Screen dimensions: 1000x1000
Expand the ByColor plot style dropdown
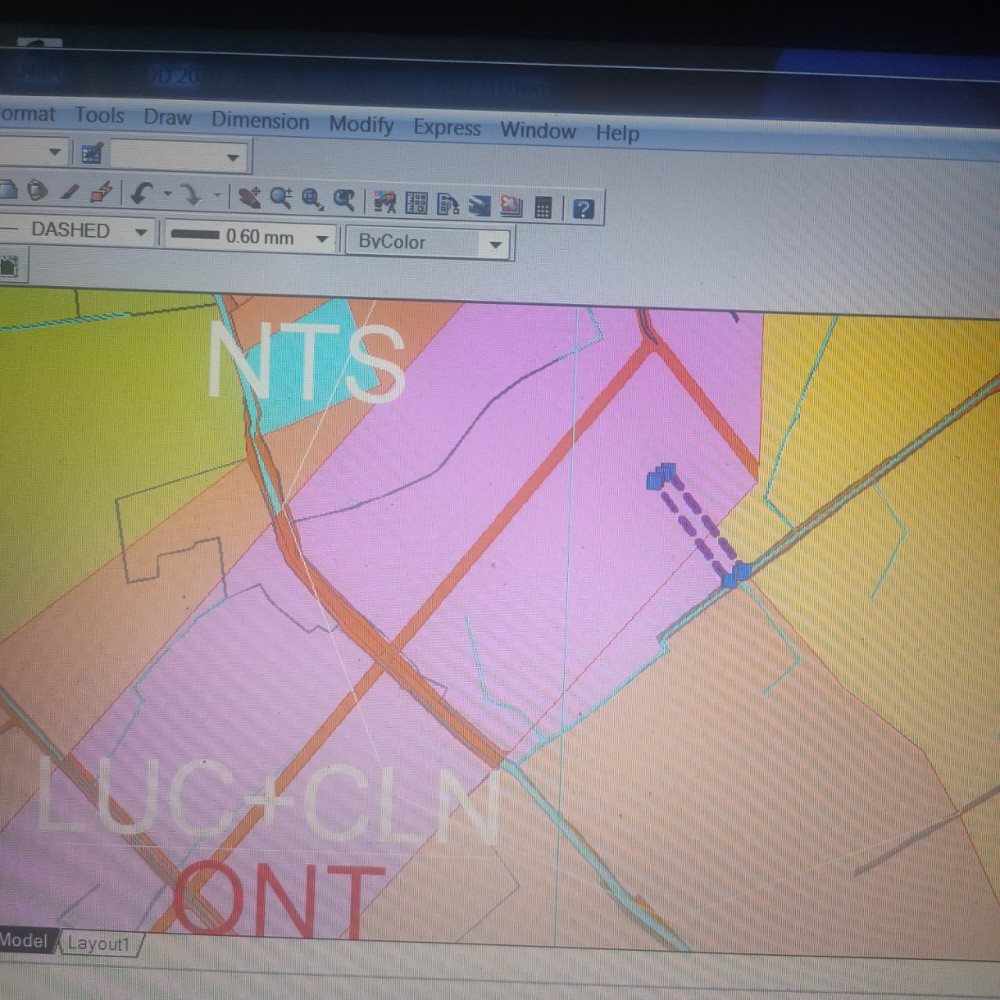494,244
